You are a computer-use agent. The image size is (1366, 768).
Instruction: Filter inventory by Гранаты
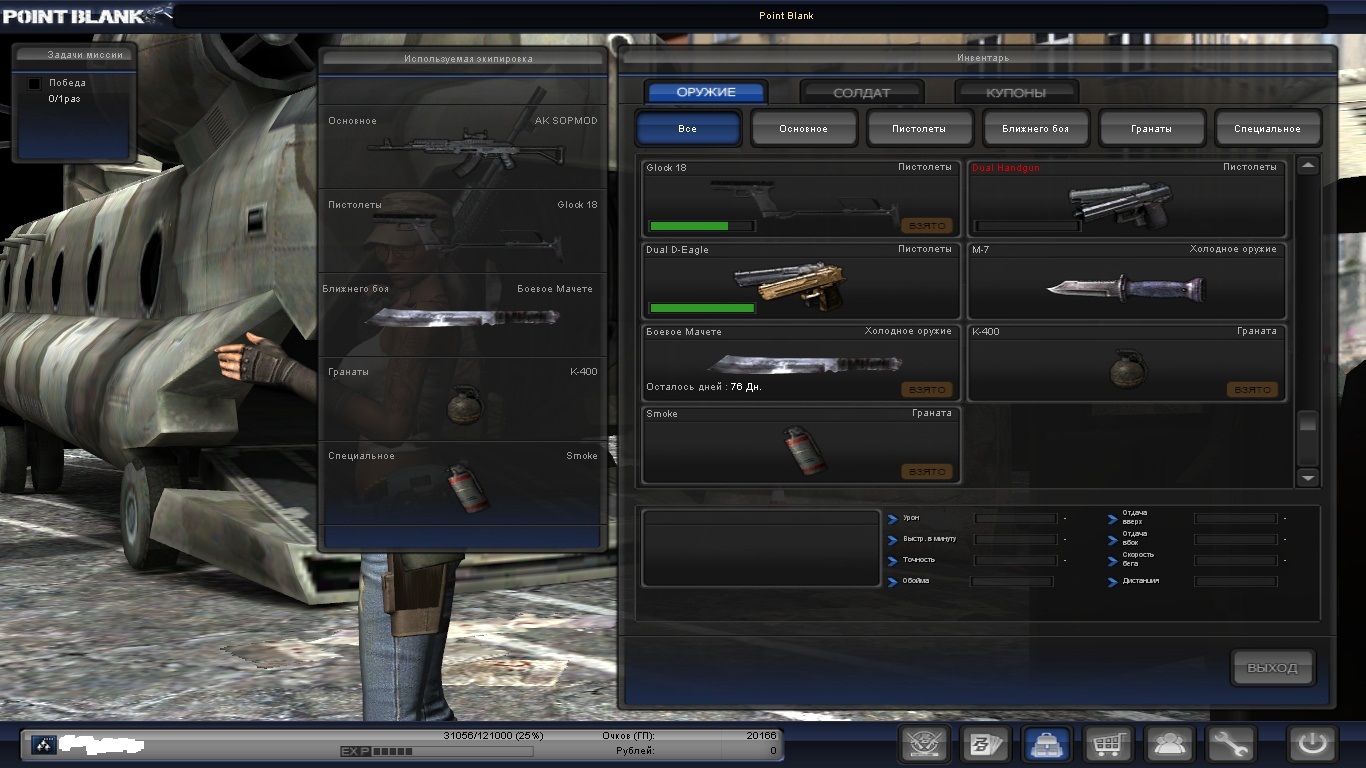[1152, 129]
